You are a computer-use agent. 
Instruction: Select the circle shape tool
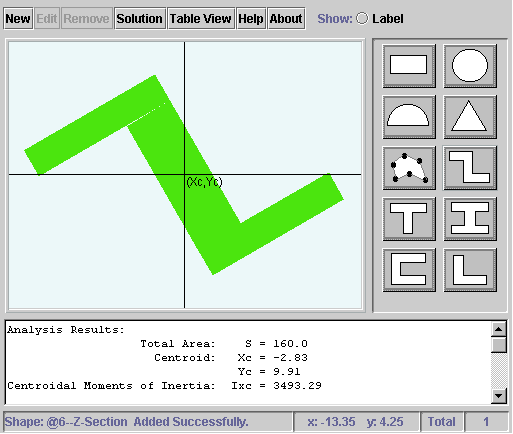[470, 66]
